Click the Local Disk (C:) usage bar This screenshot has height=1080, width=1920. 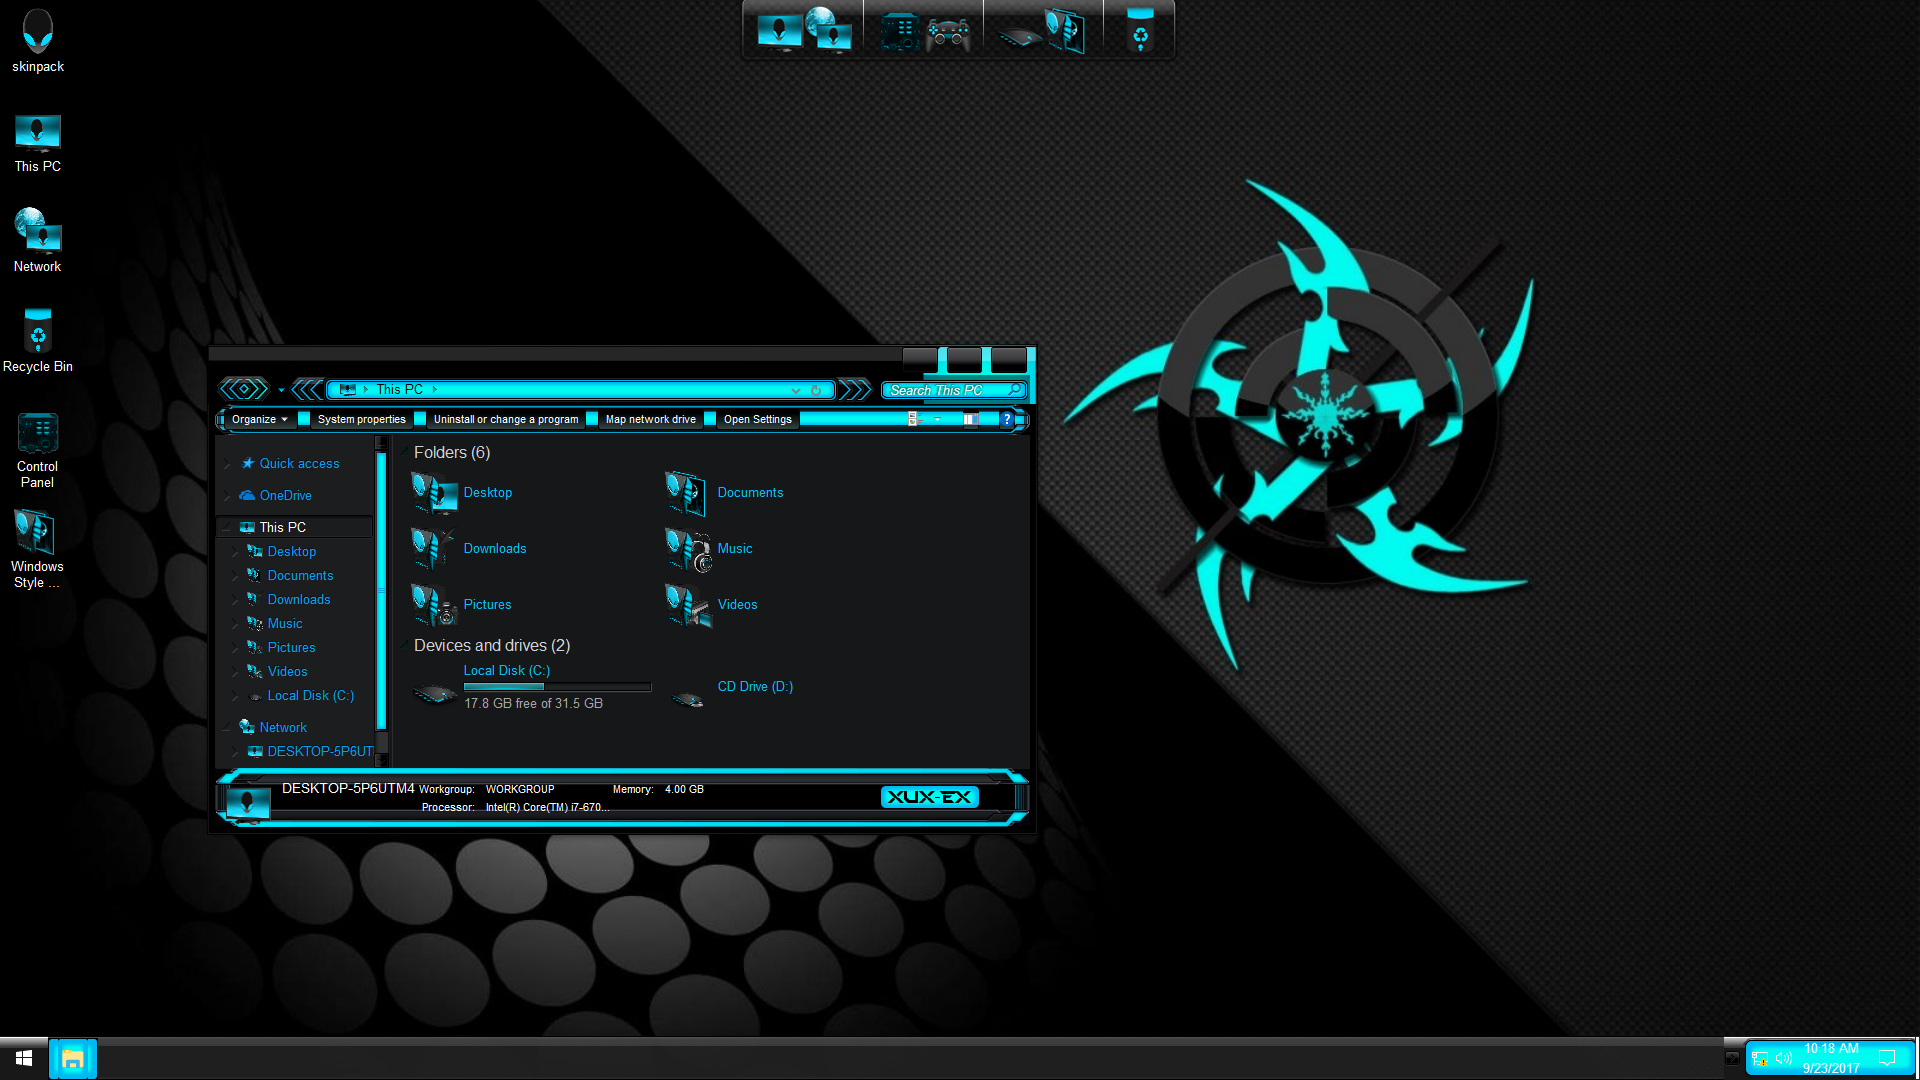[557, 687]
